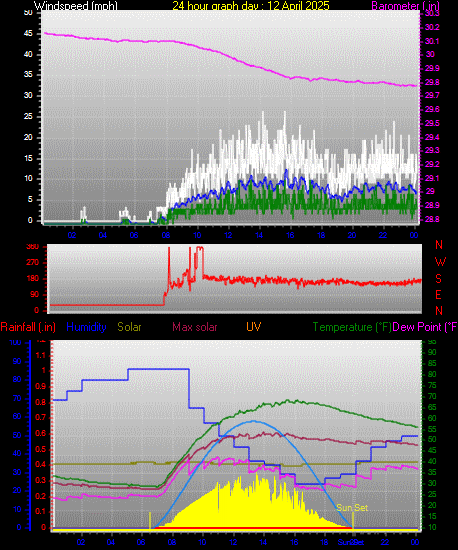Click the barometer axis value "28.8"
Image resolution: width=458 pixels, height=550 pixels.
point(432,219)
